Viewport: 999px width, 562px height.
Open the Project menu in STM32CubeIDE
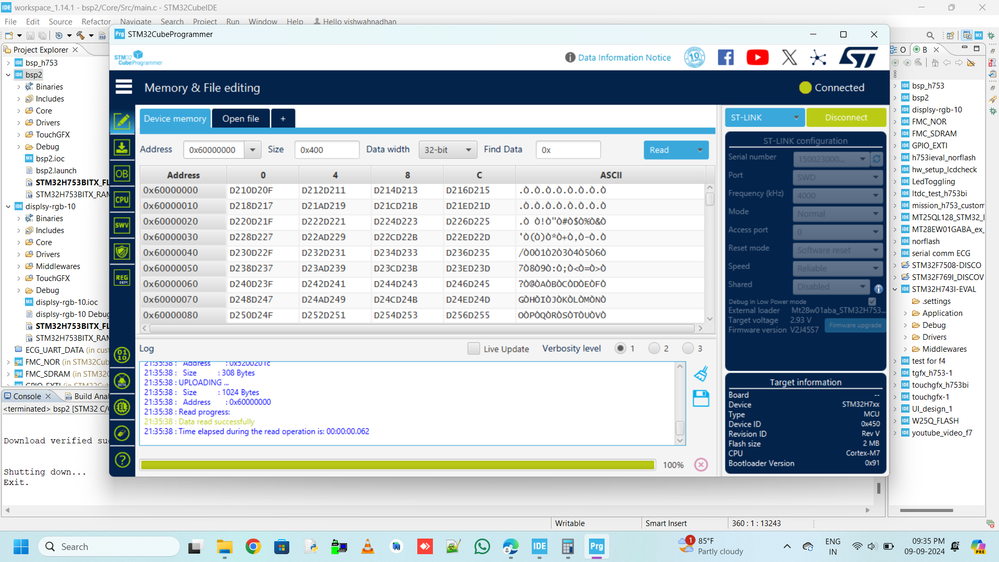(205, 22)
